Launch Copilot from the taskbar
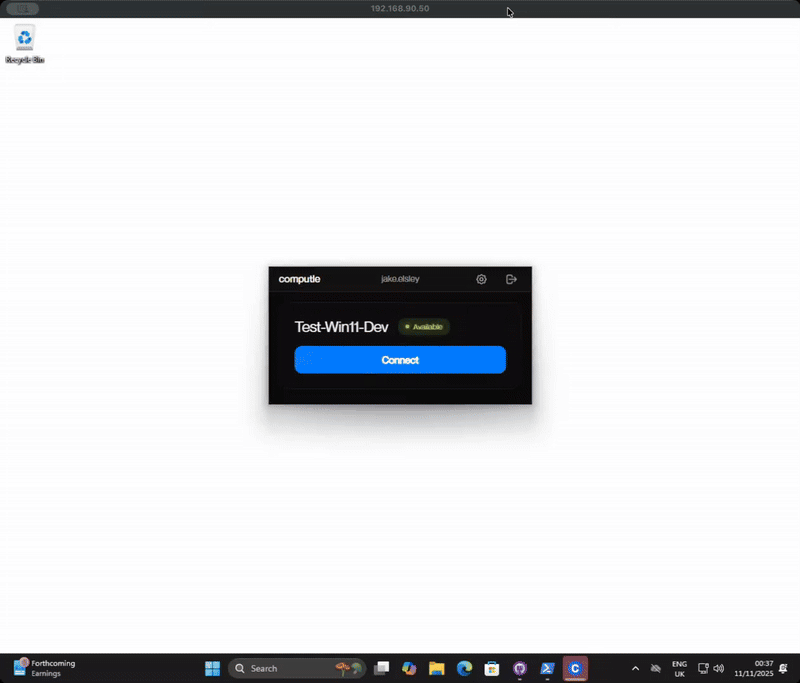The width and height of the screenshot is (800, 683). [408, 668]
